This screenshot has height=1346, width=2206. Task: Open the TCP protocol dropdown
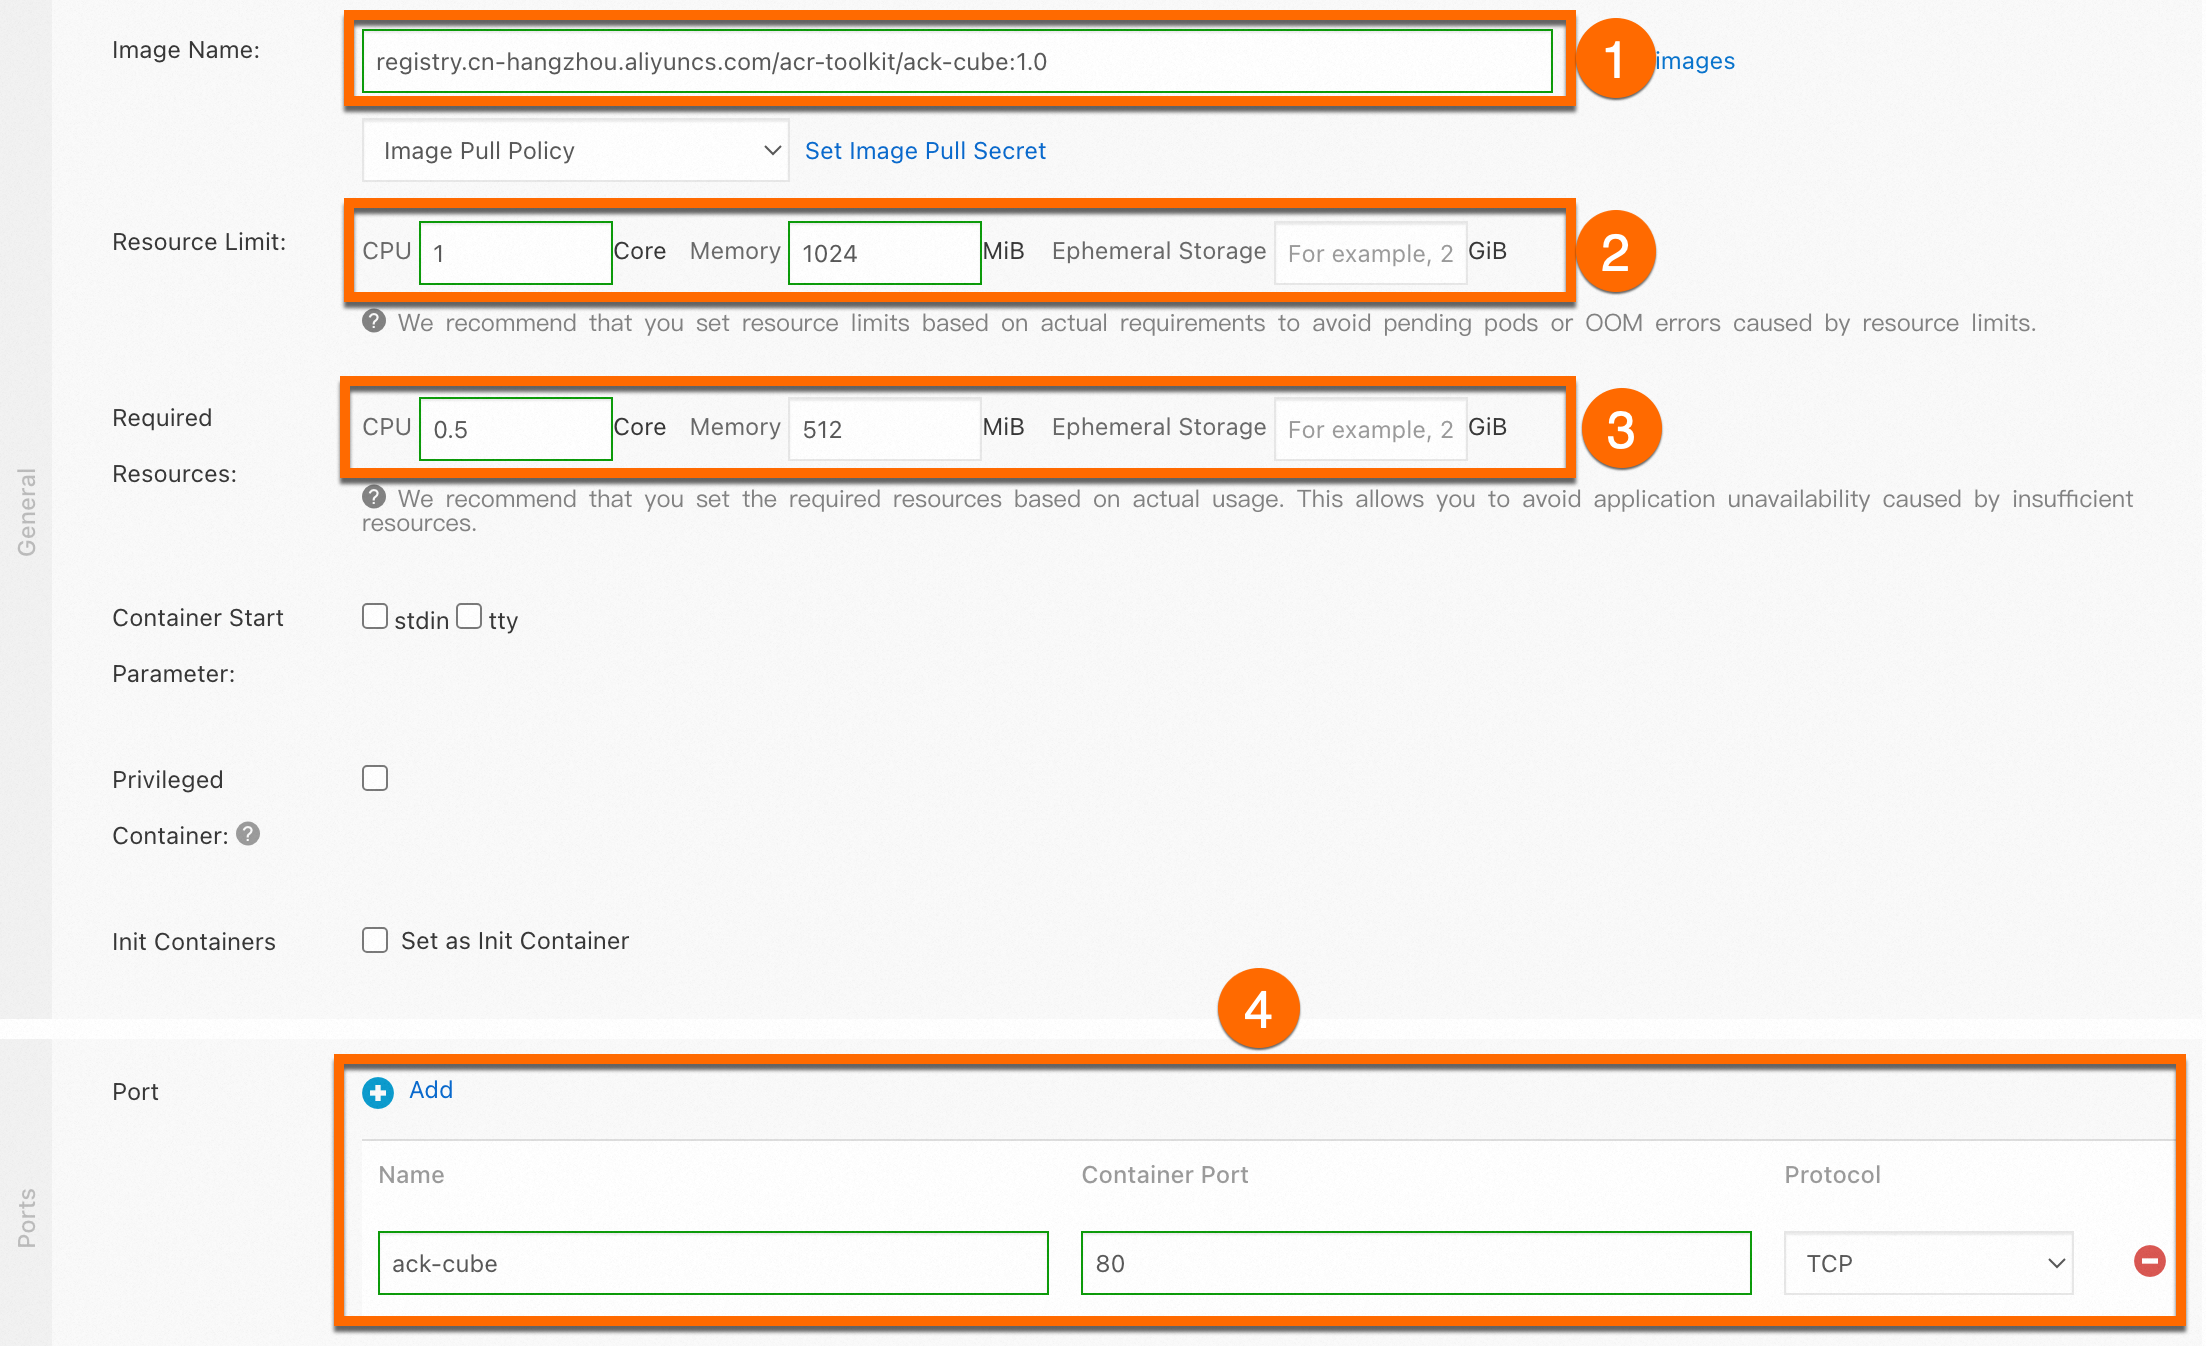(x=1927, y=1263)
